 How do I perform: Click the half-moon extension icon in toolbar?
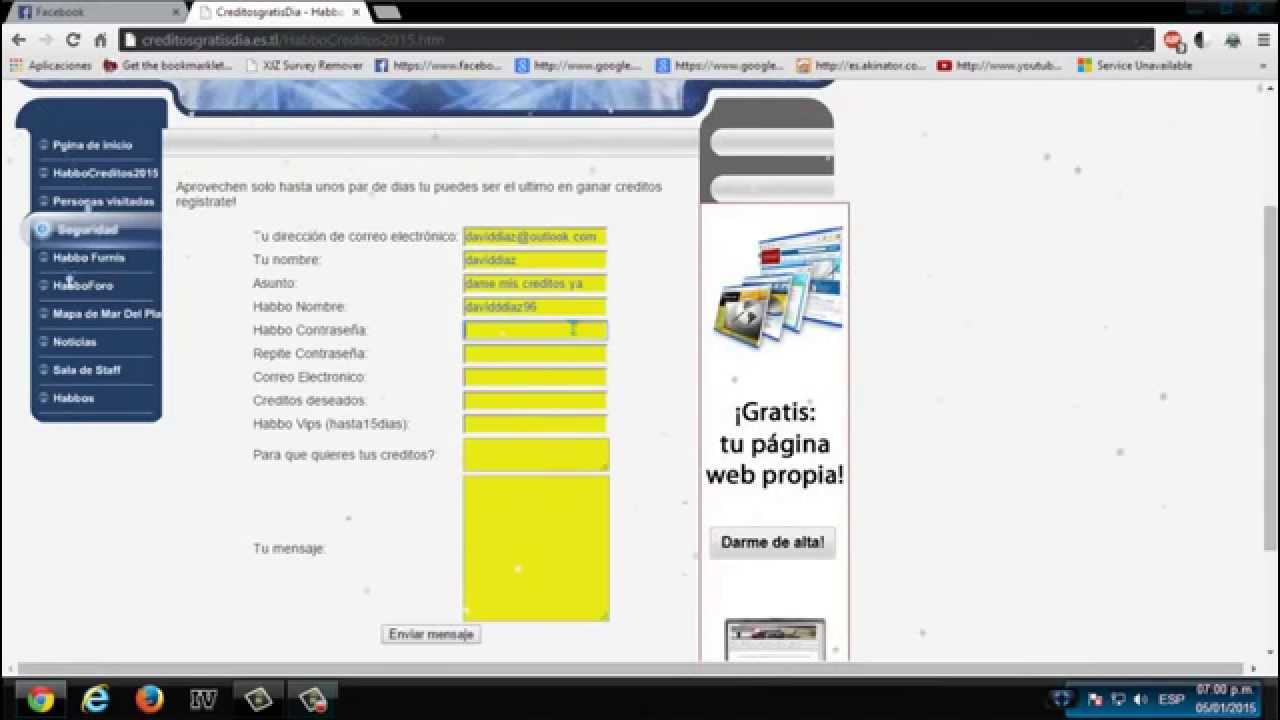coord(1202,40)
